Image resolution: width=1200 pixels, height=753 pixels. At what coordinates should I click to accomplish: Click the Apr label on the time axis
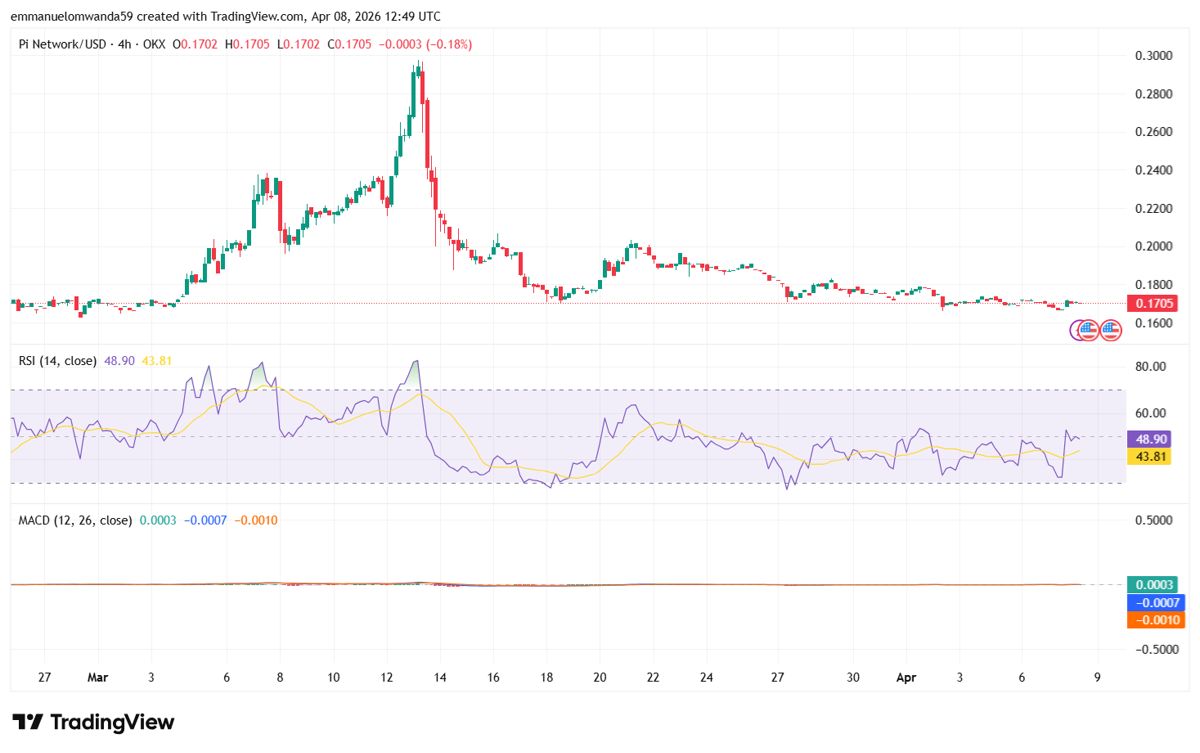pyautogui.click(x=908, y=677)
